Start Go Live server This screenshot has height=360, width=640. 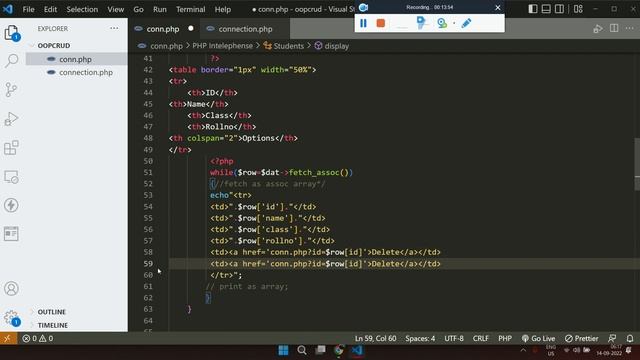tap(538, 338)
